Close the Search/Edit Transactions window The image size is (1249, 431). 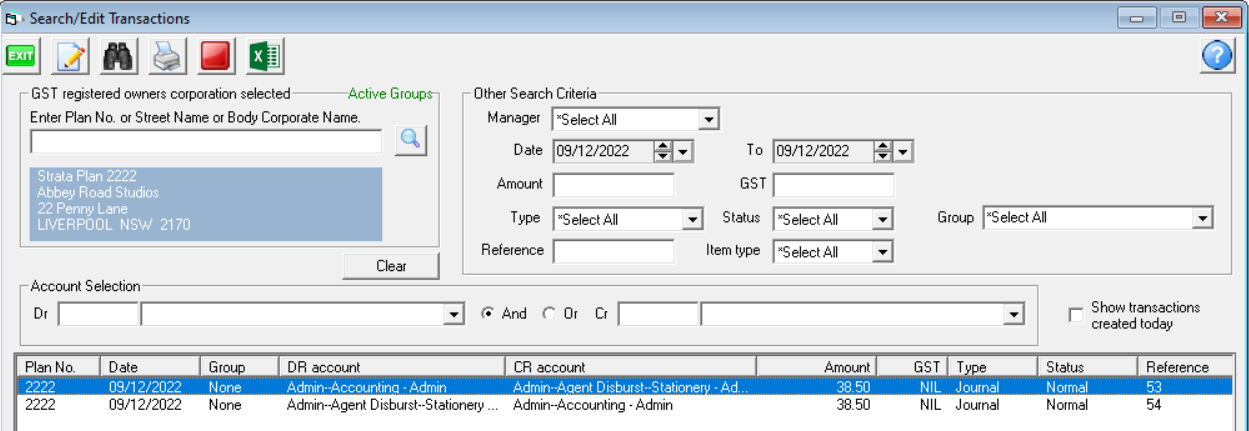click(x=1221, y=18)
